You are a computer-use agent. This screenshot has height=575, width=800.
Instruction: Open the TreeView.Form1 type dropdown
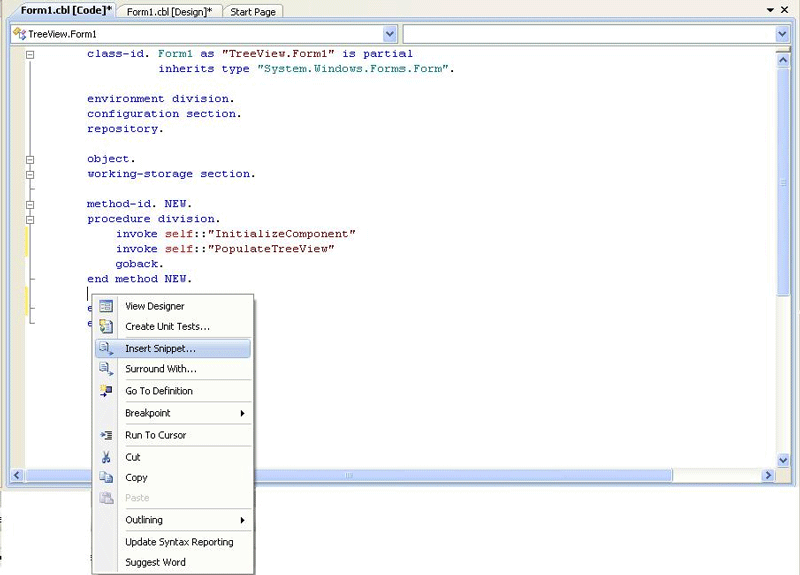(389, 34)
